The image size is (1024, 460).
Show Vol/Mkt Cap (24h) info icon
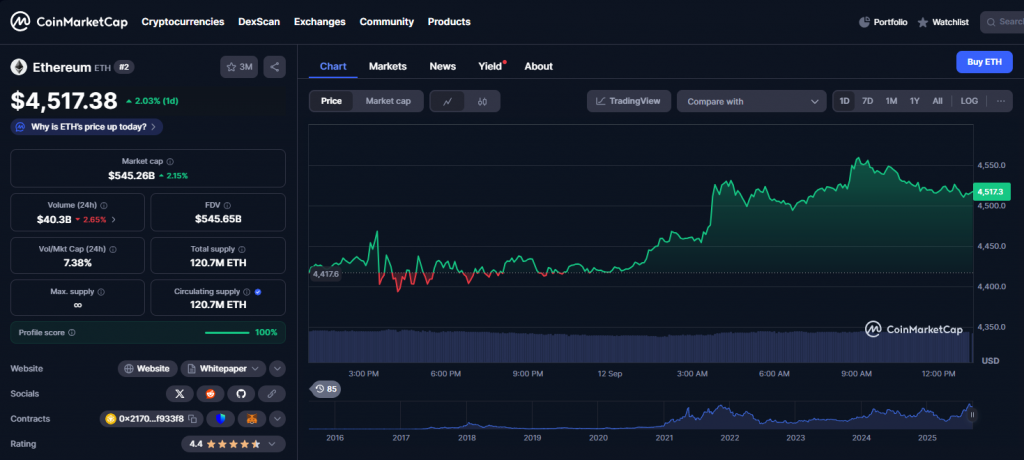pyautogui.click(x=113, y=250)
